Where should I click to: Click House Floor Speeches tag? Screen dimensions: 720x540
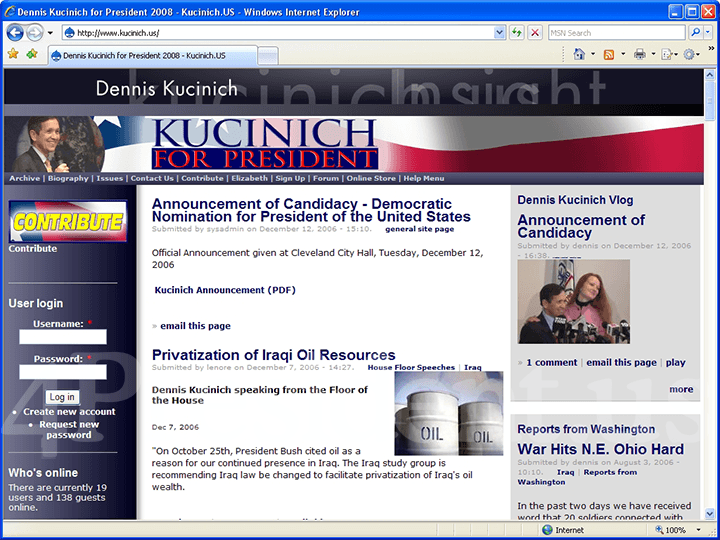click(x=411, y=367)
